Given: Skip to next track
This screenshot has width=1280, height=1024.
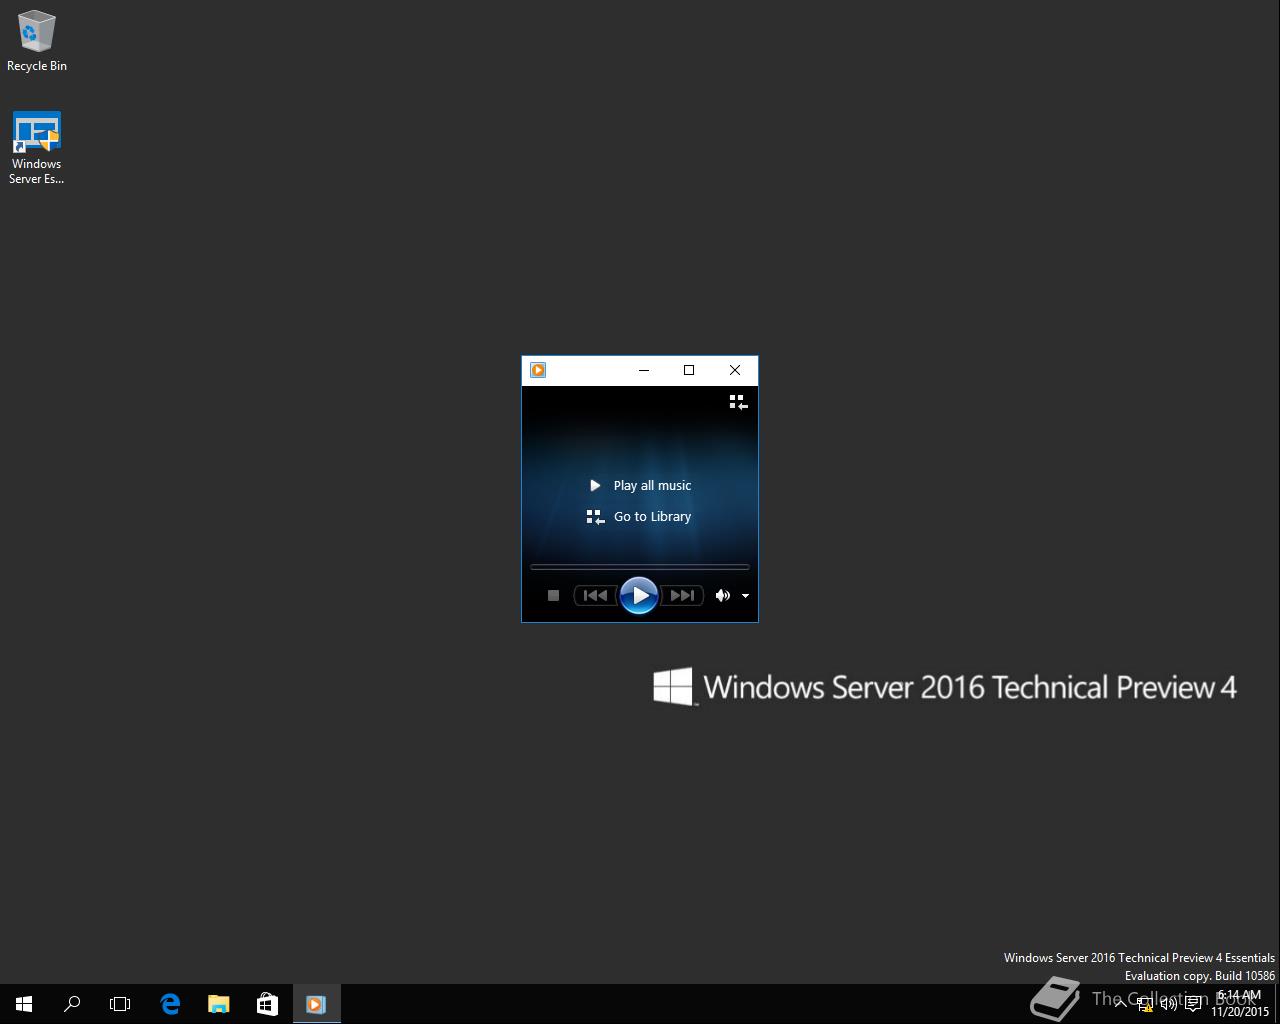Looking at the screenshot, I should [682, 595].
